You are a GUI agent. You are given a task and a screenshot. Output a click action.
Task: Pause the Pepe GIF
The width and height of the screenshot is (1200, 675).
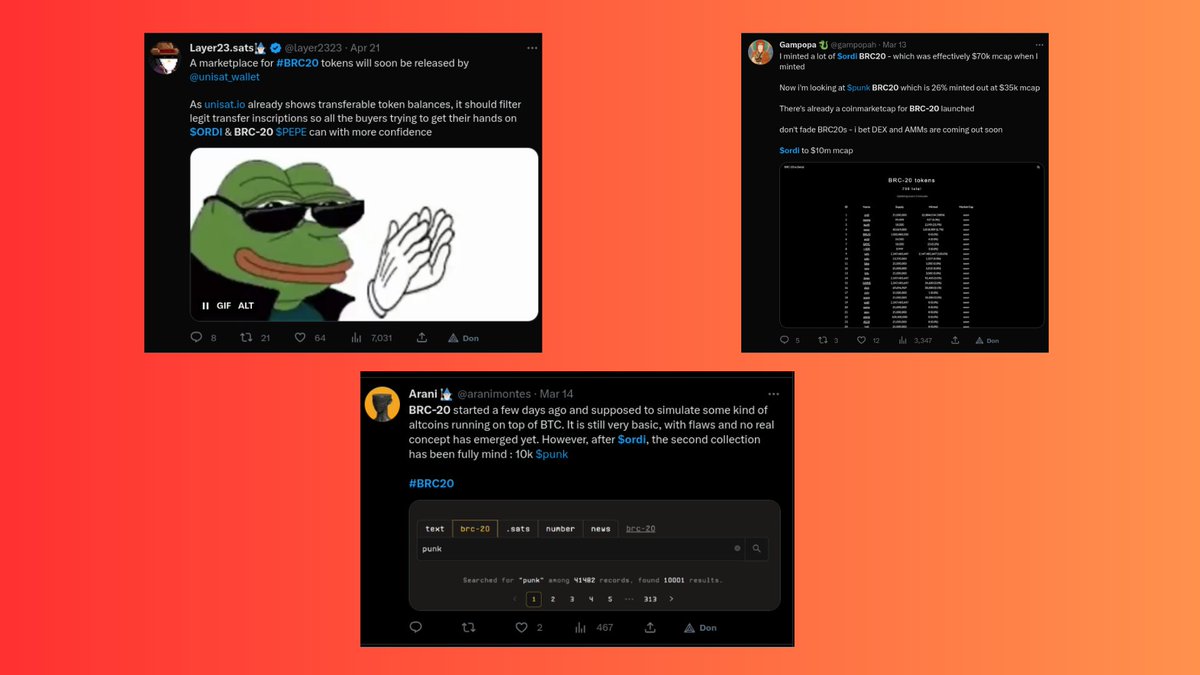pos(205,306)
